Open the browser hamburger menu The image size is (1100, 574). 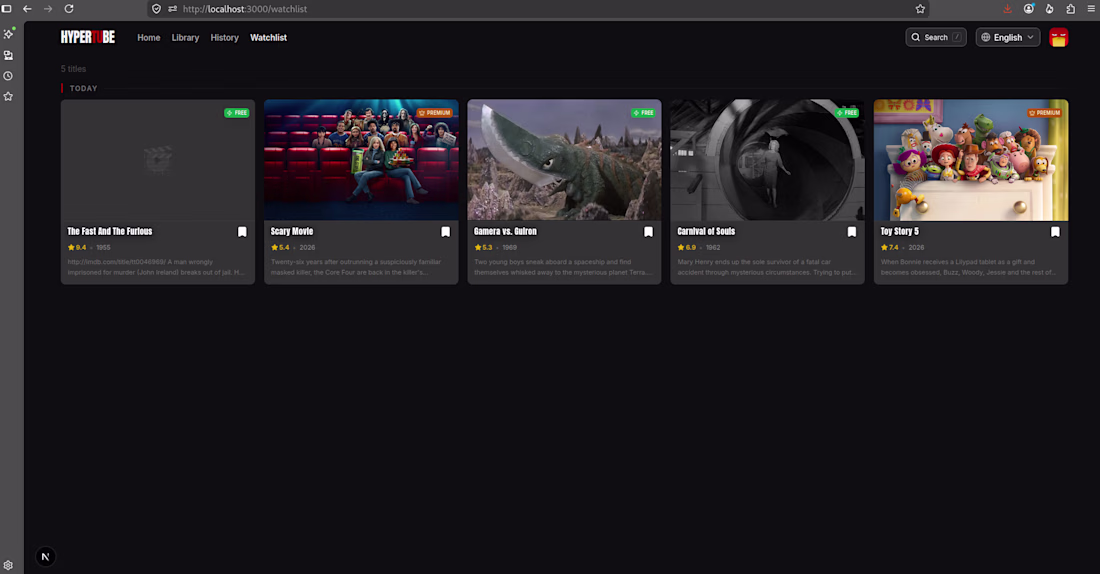tap(1091, 9)
